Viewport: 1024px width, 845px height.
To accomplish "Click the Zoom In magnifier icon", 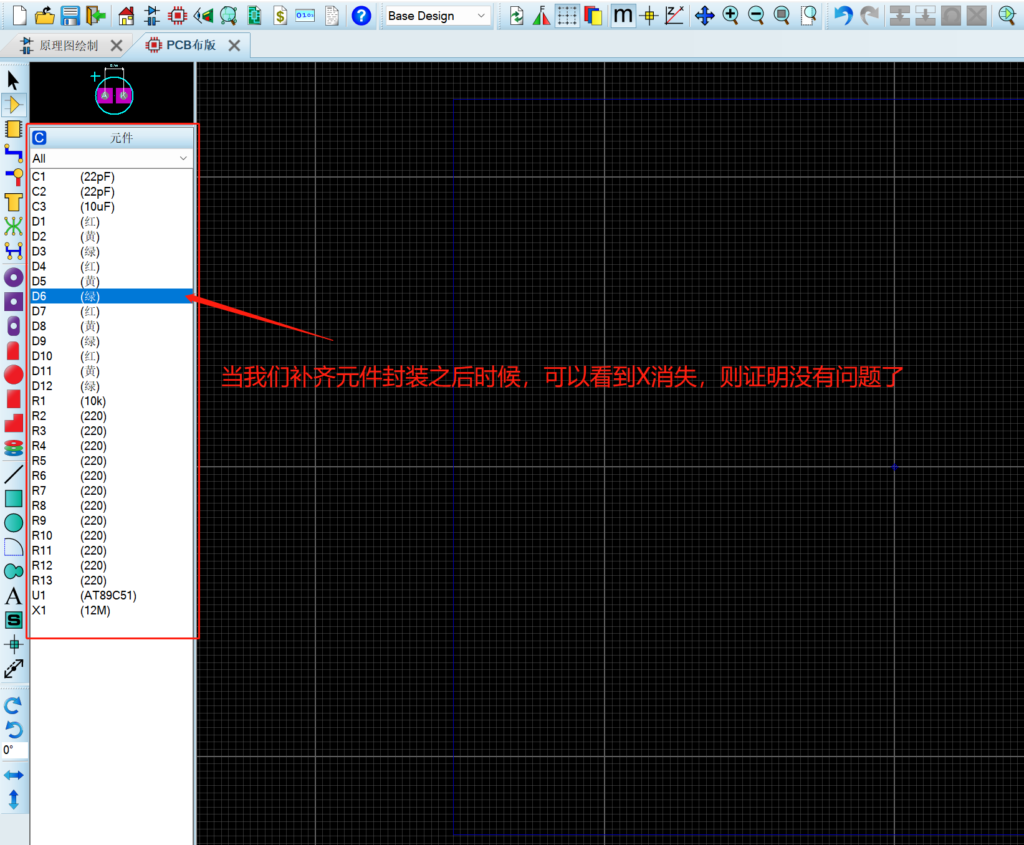I will click(x=731, y=15).
